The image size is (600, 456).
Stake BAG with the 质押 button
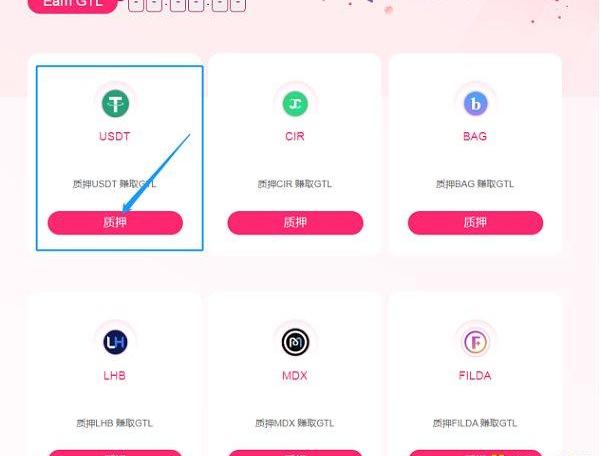pos(475,223)
